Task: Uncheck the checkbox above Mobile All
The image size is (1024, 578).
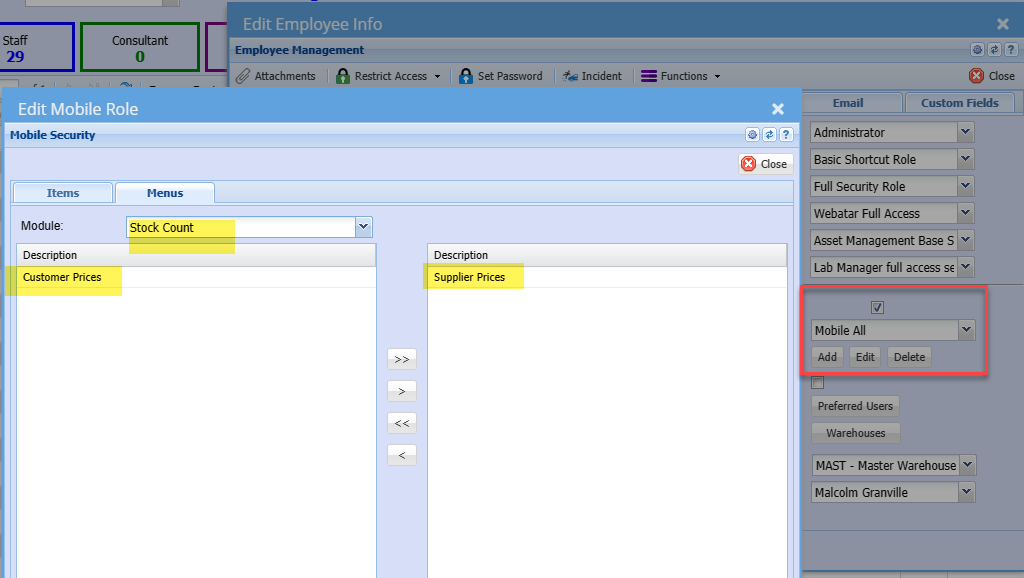Action: click(x=877, y=307)
